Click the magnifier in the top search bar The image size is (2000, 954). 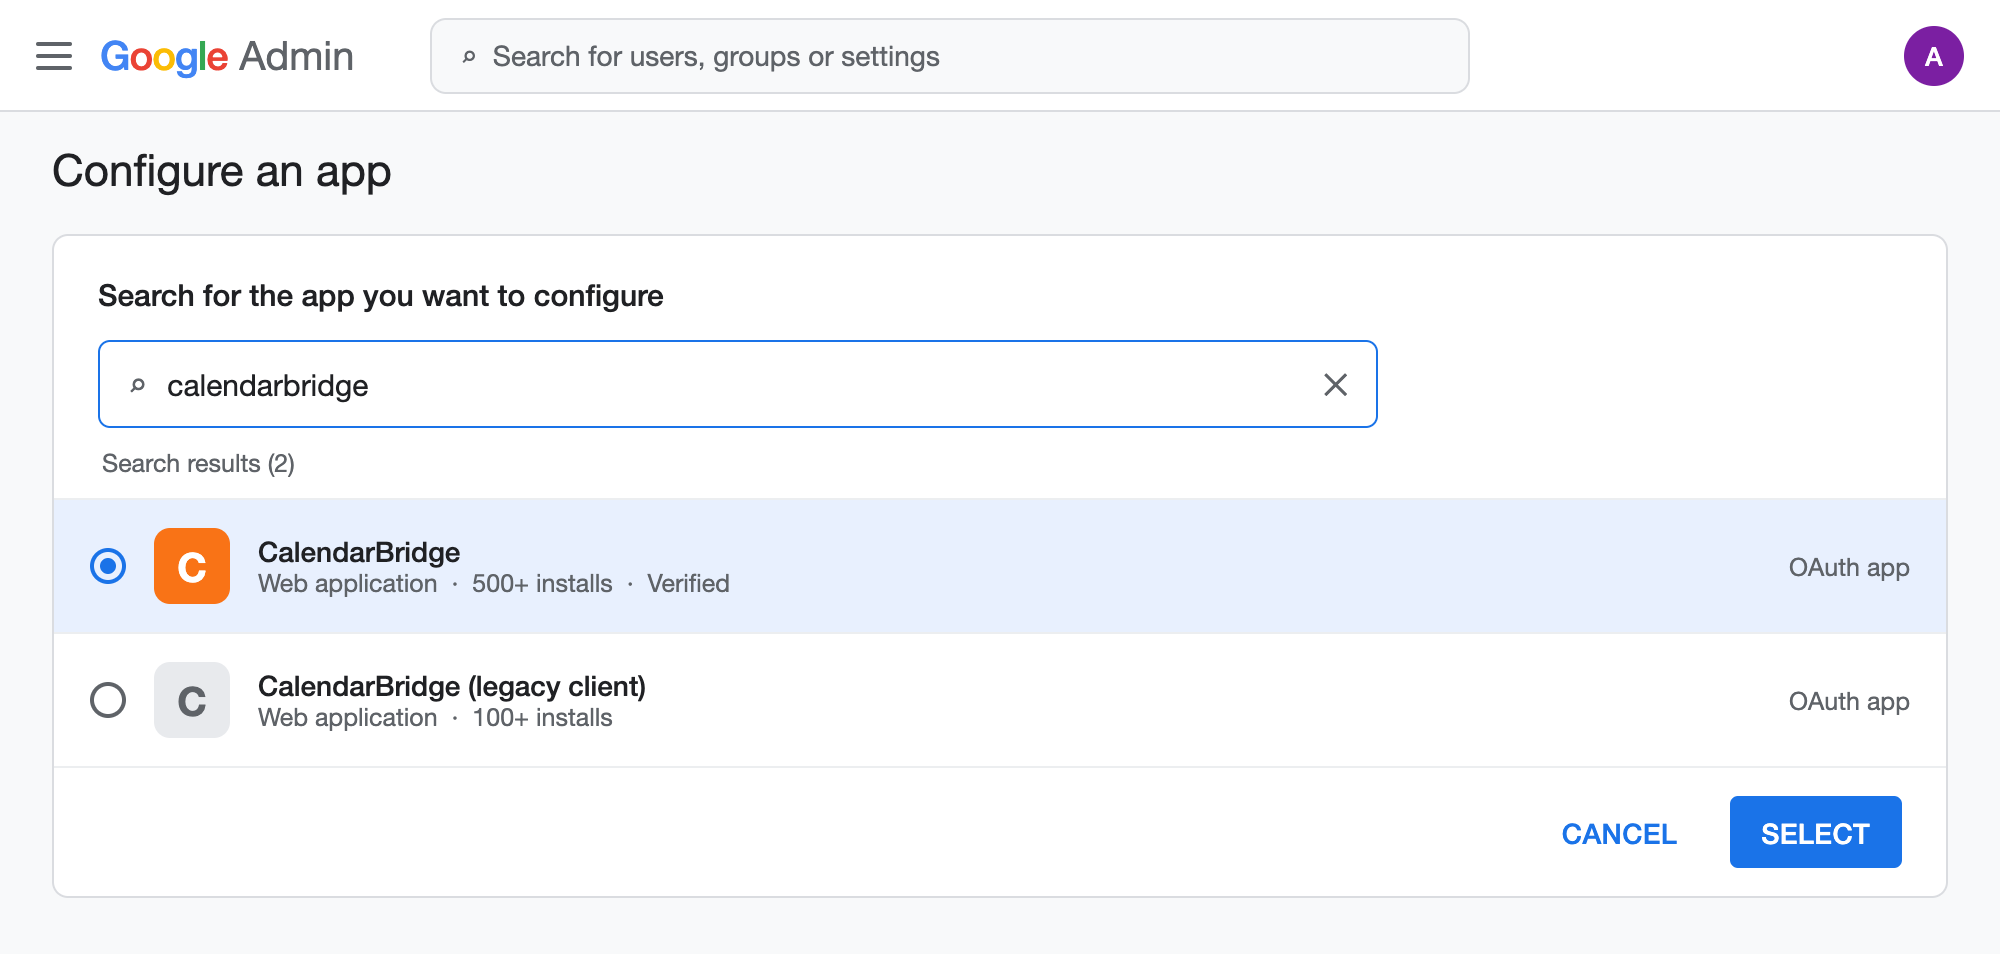pos(468,57)
